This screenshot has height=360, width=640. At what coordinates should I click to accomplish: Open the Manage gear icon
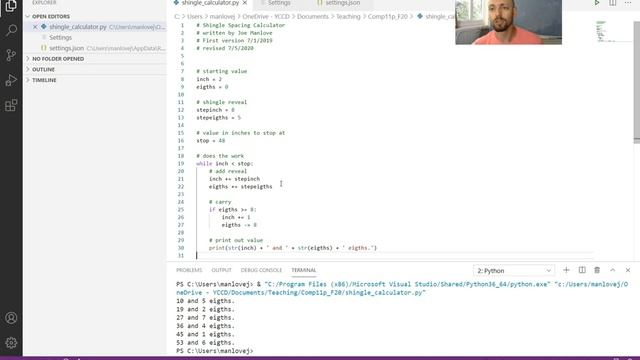11,342
